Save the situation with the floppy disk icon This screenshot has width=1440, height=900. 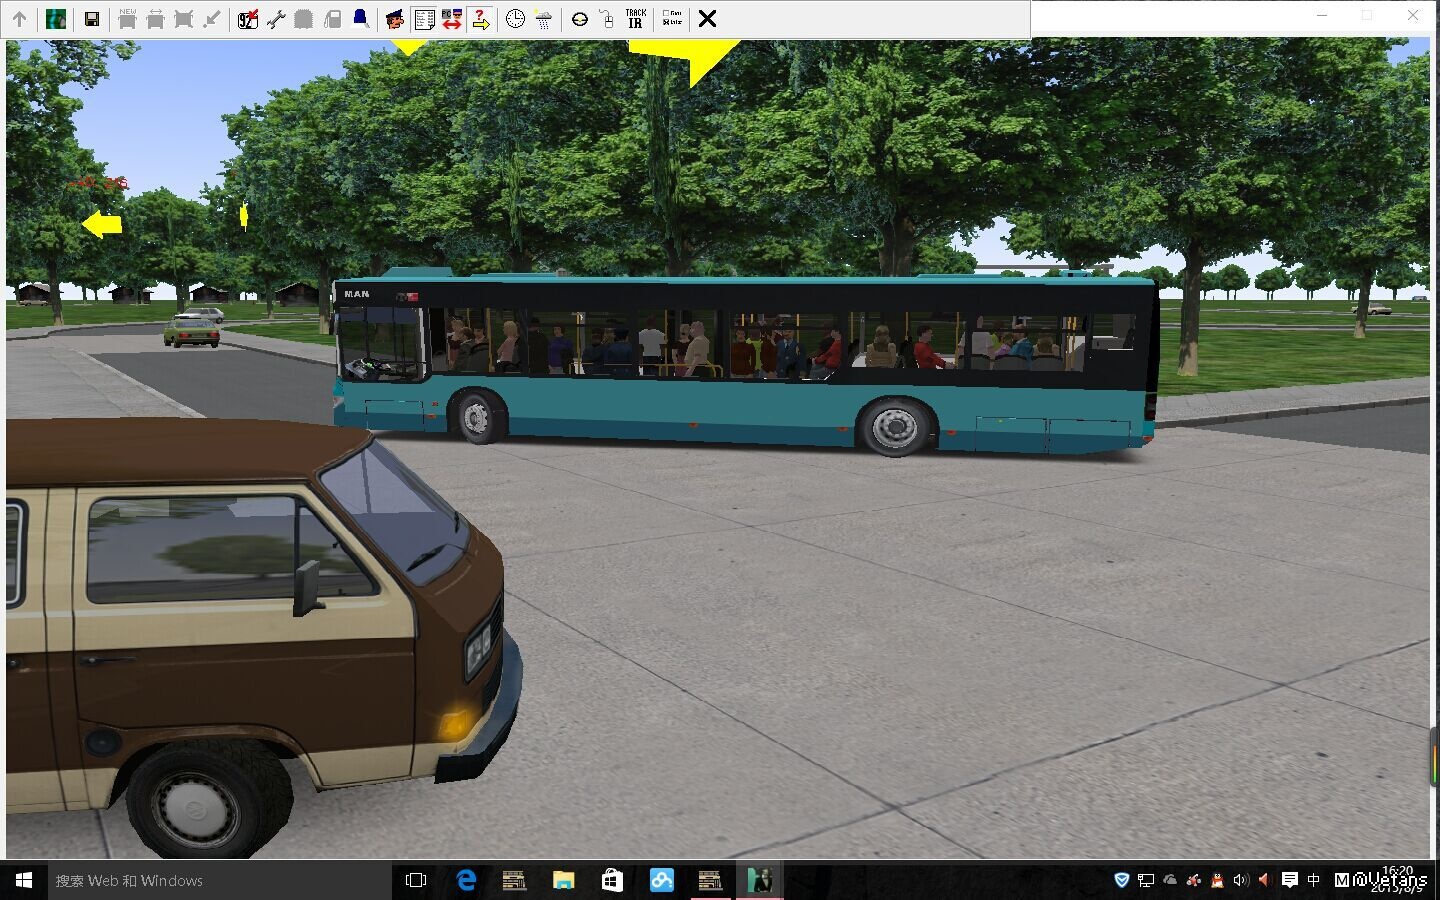tap(92, 19)
